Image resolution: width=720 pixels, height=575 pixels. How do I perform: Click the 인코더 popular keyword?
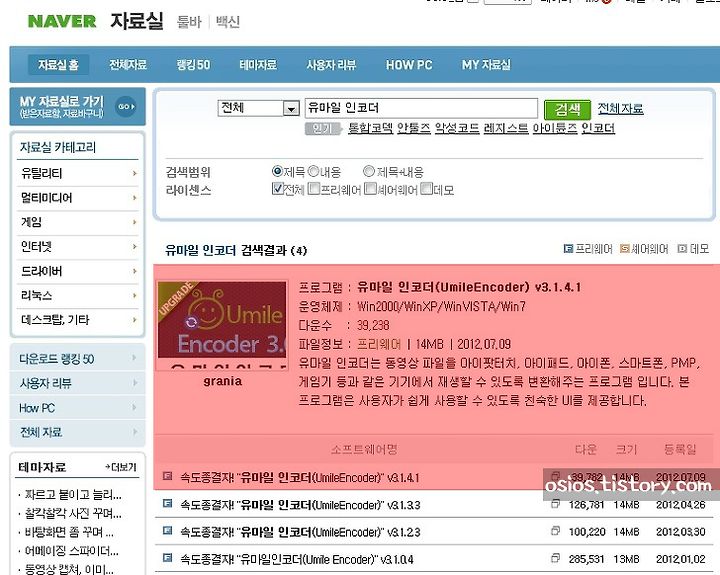[x=598, y=128]
